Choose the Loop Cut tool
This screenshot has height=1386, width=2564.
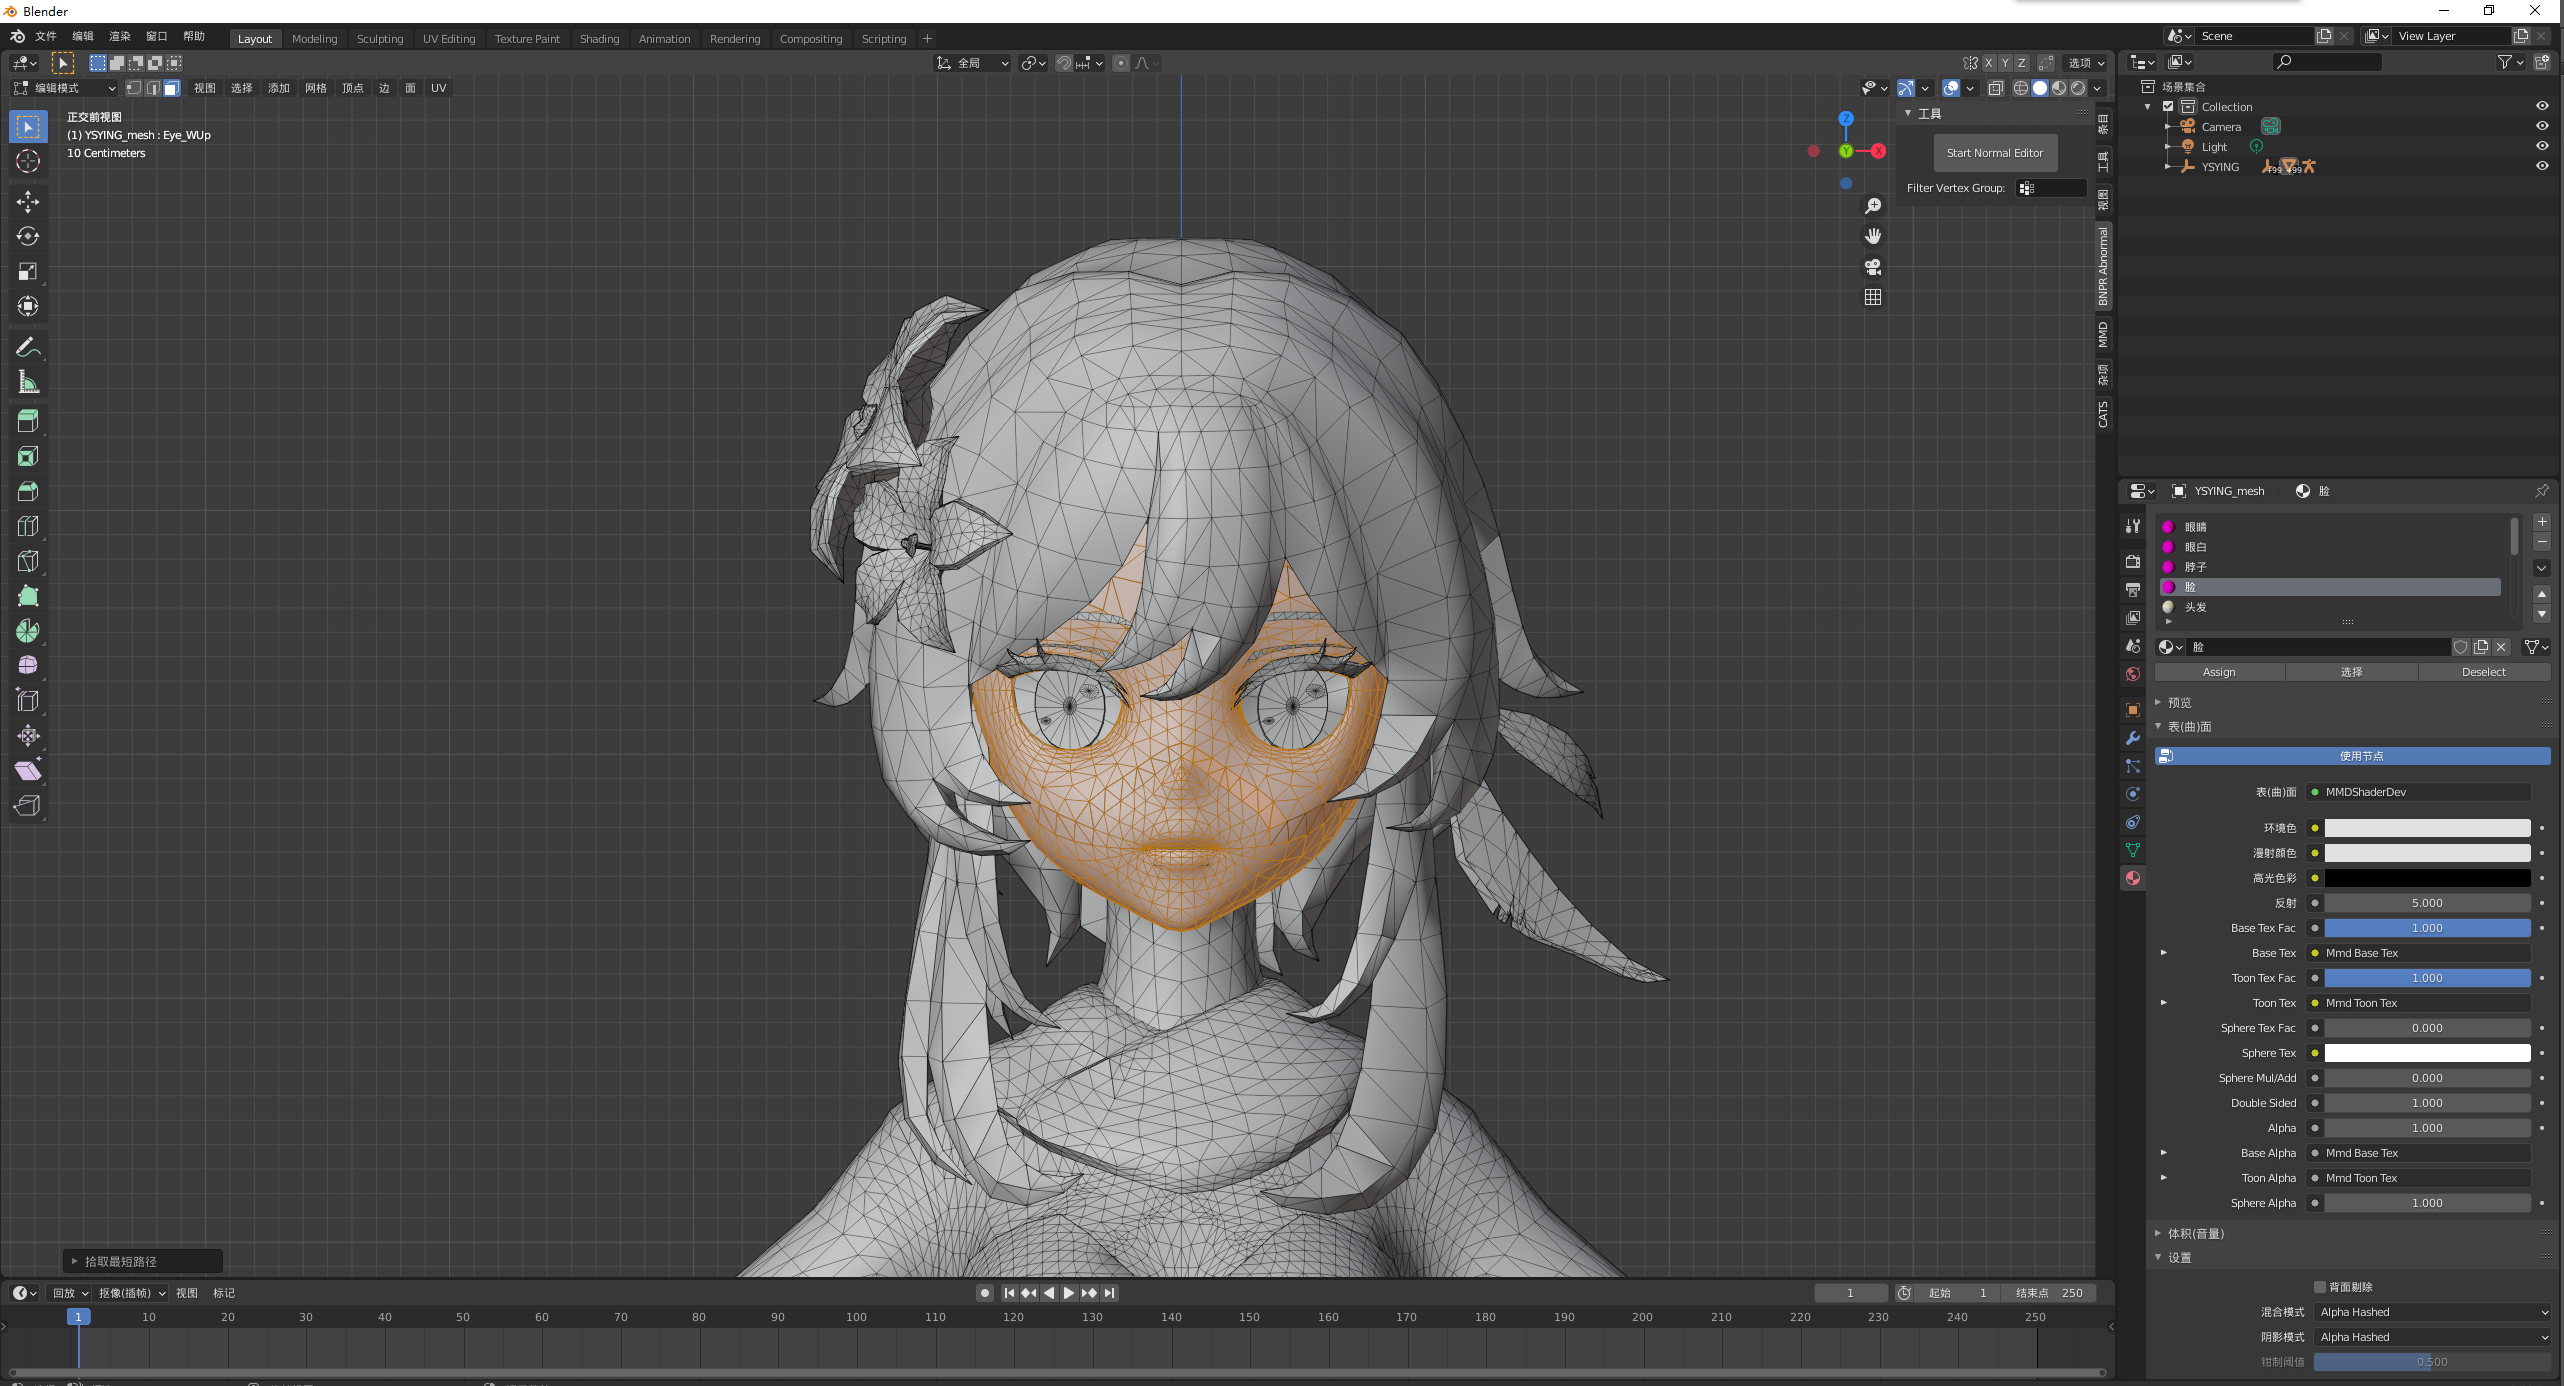click(28, 526)
